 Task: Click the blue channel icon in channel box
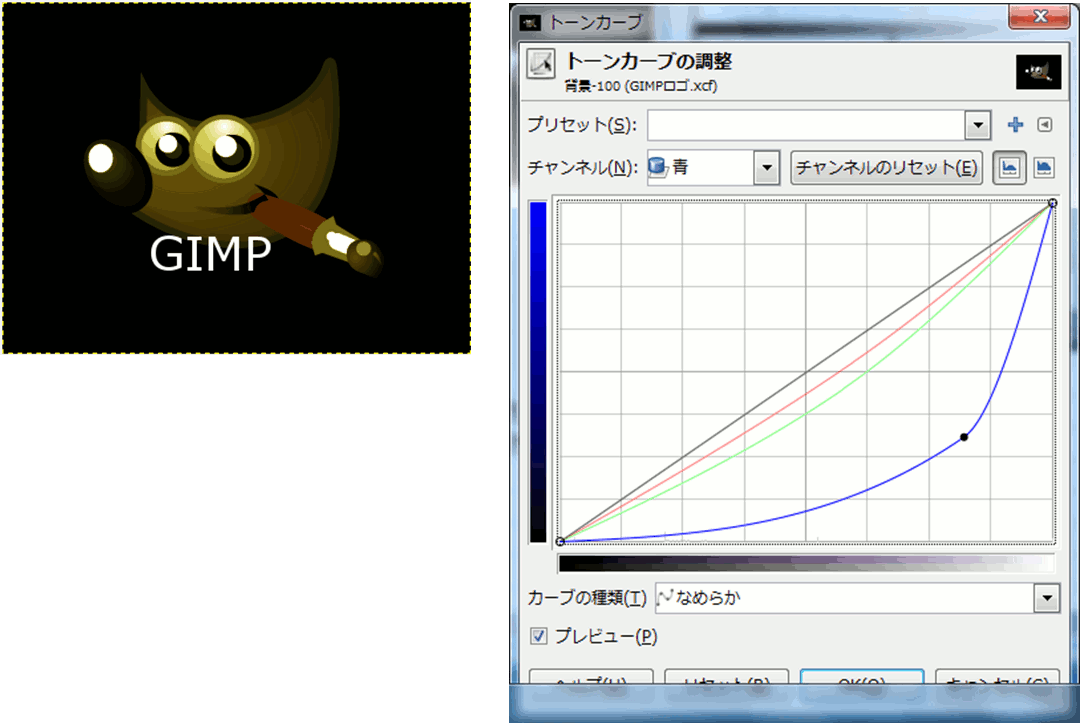[658, 168]
